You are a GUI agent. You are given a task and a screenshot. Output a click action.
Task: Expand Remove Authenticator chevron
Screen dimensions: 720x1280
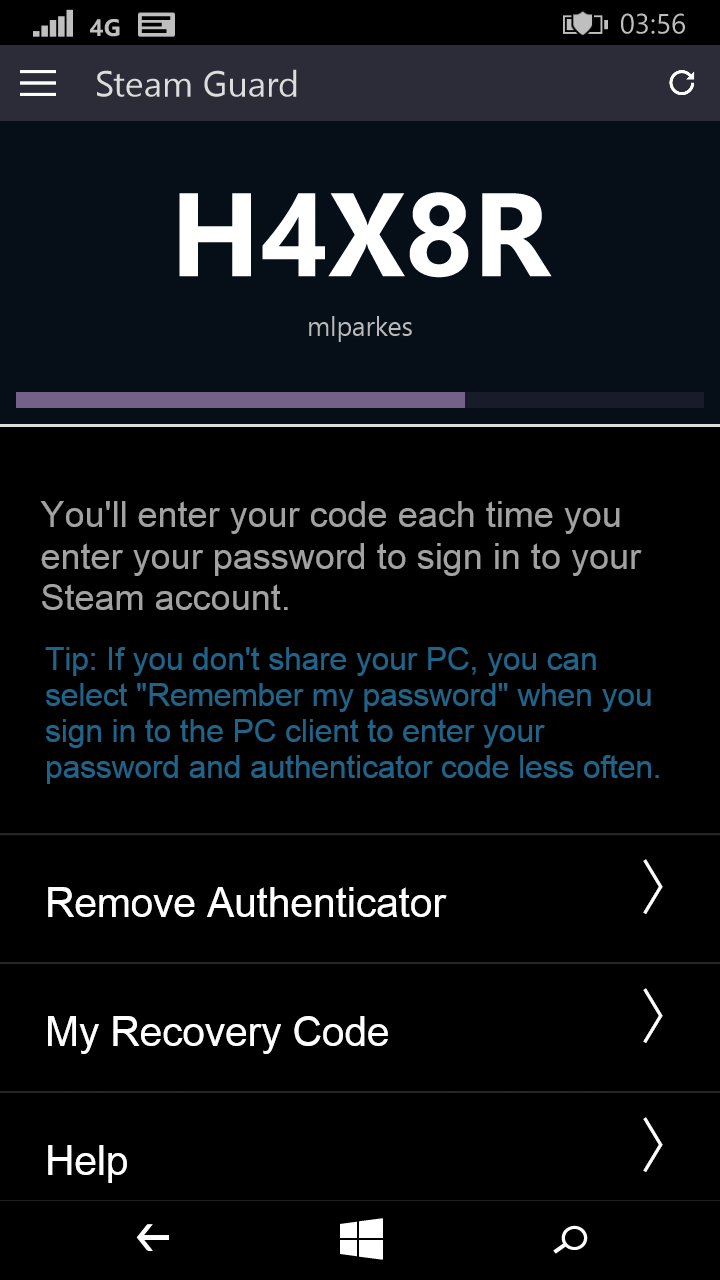[x=652, y=886]
